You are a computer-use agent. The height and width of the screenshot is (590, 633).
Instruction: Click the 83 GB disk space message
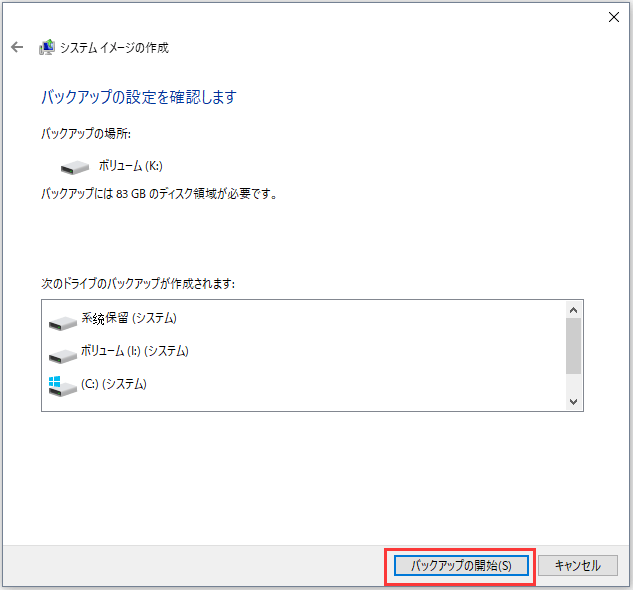[x=159, y=194]
